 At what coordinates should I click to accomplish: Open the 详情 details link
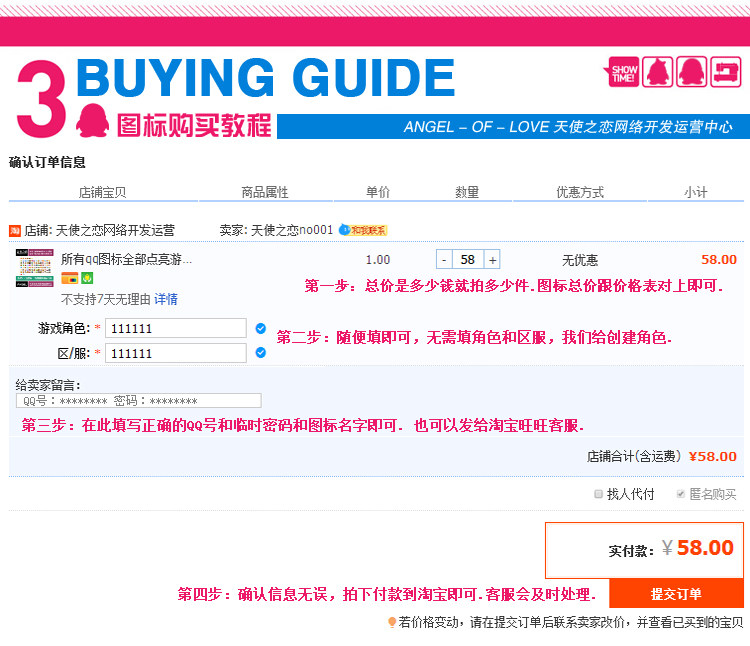pyautogui.click(x=166, y=299)
